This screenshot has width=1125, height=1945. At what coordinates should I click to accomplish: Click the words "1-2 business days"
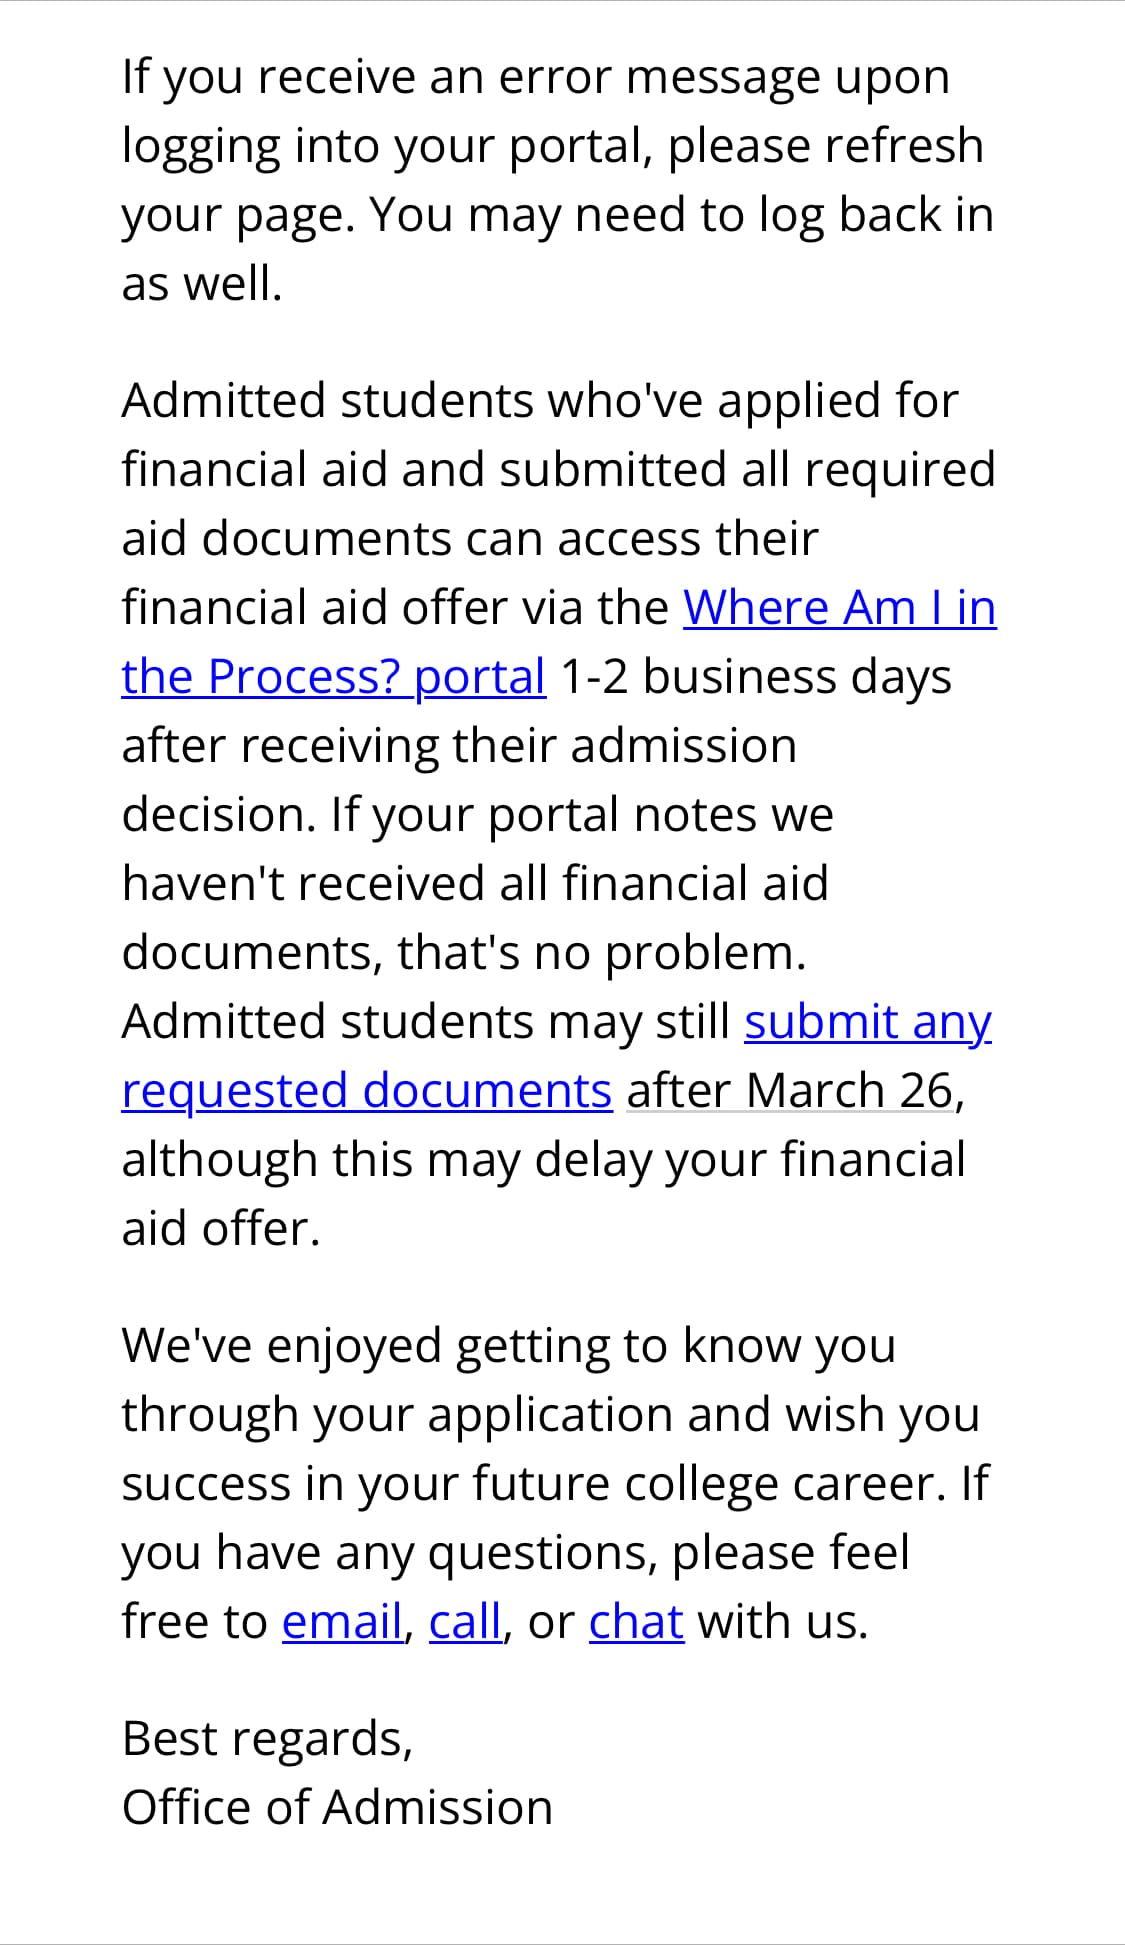756,677
